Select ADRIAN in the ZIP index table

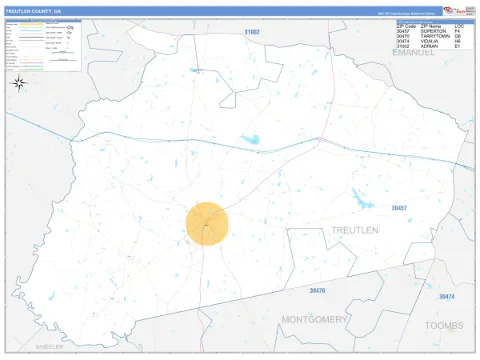coord(429,46)
